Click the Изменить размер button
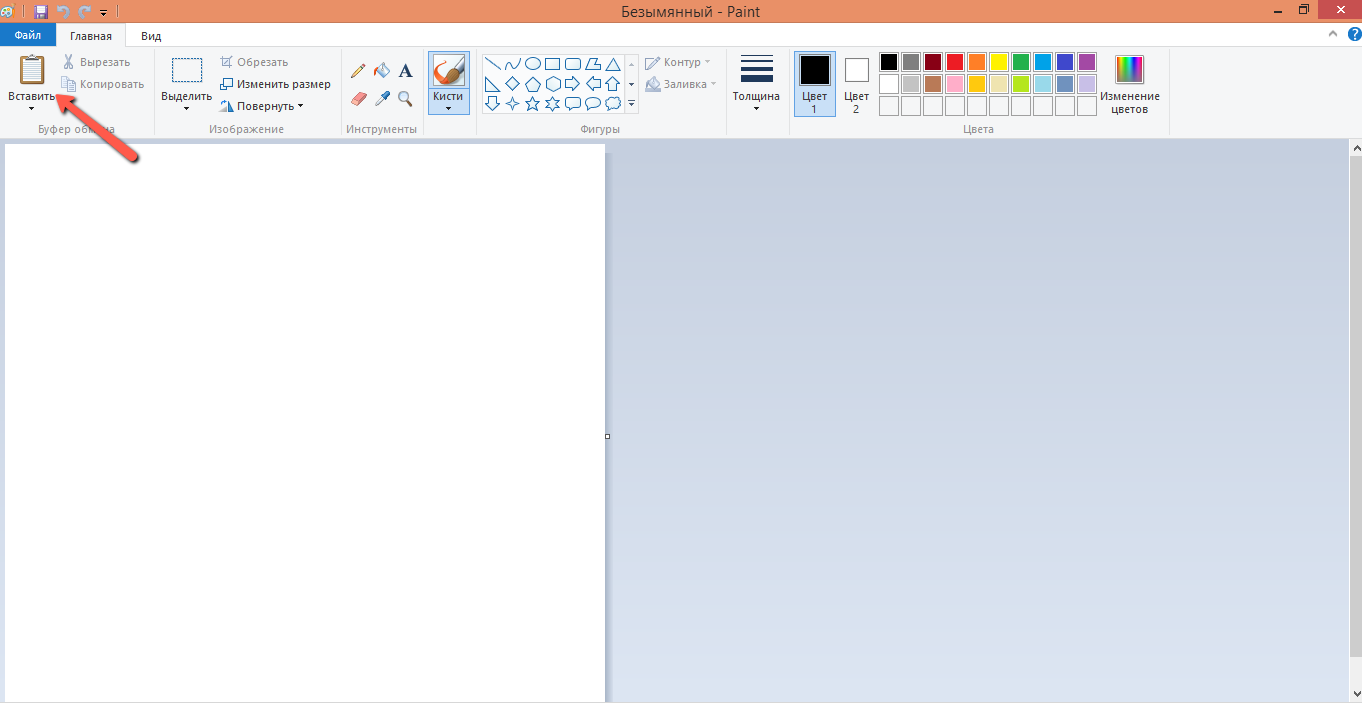1362x703 pixels. [x=276, y=84]
